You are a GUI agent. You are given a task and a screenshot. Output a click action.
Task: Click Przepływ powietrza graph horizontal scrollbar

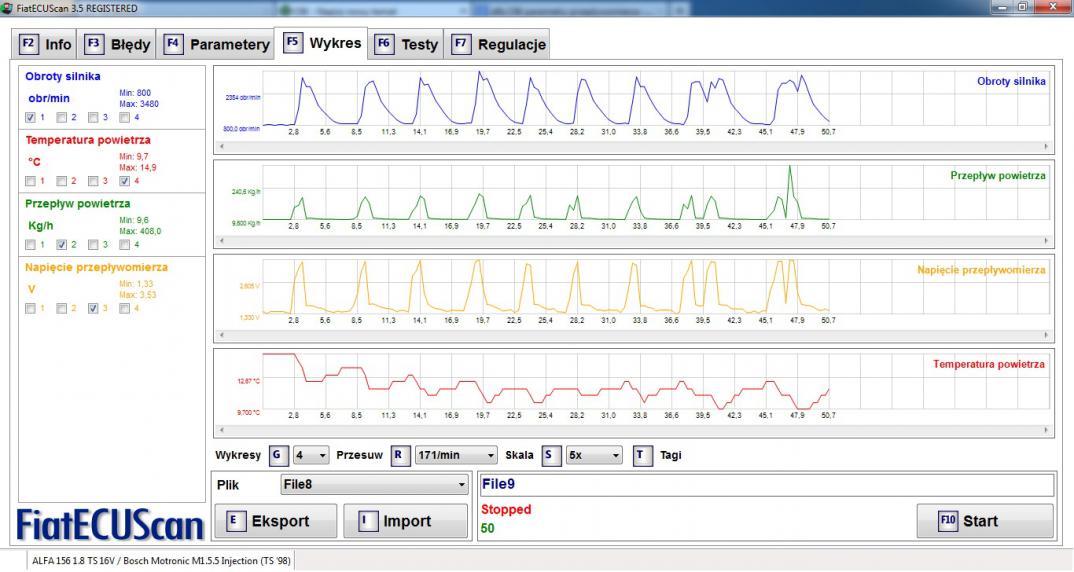pyautogui.click(x=634, y=240)
